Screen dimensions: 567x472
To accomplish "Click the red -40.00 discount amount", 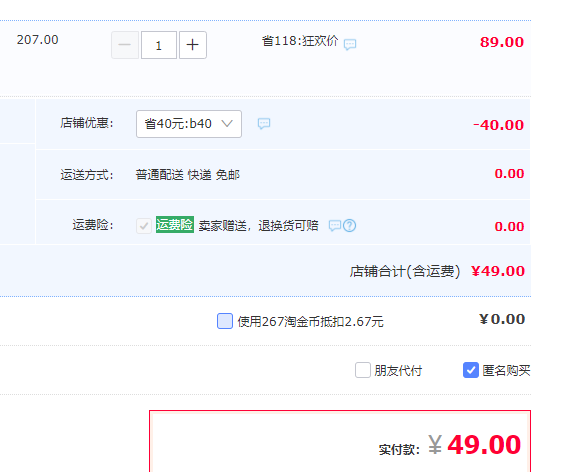I will (x=499, y=125).
